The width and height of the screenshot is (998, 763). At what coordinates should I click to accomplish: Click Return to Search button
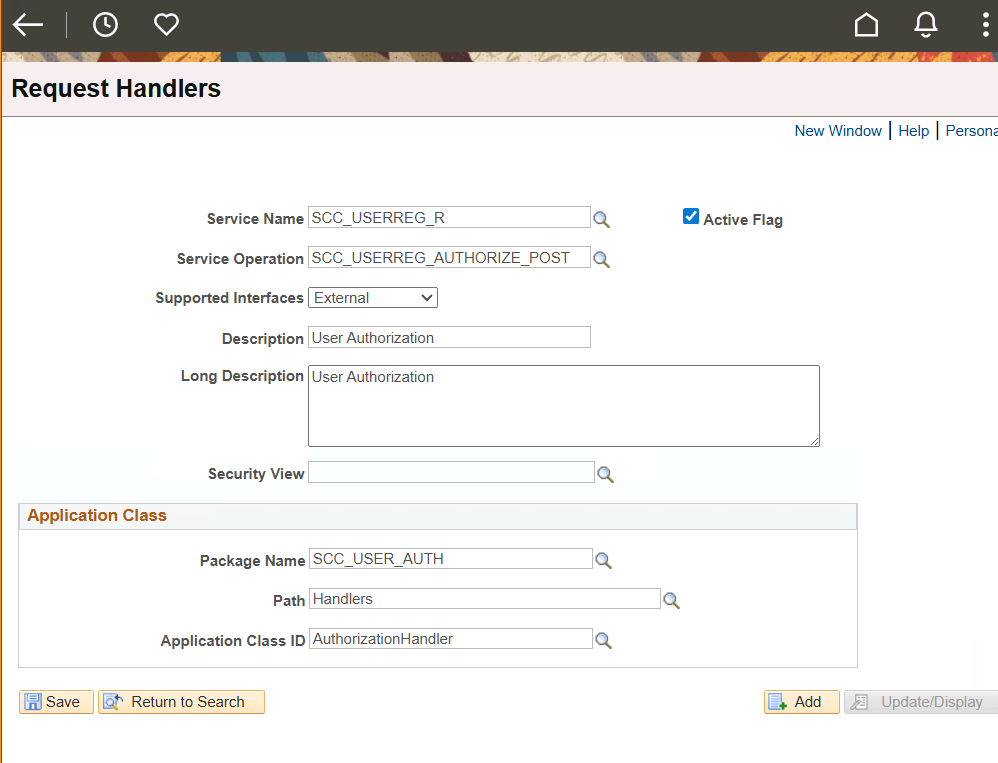point(181,702)
